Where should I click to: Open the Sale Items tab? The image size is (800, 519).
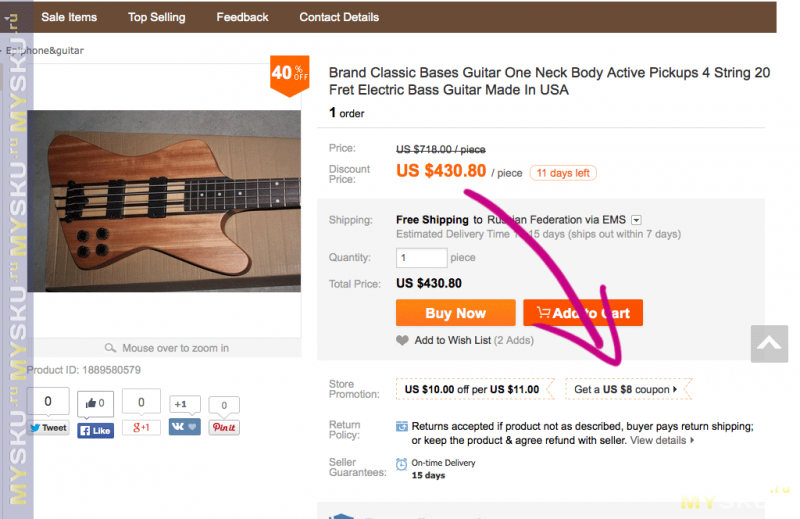[69, 17]
